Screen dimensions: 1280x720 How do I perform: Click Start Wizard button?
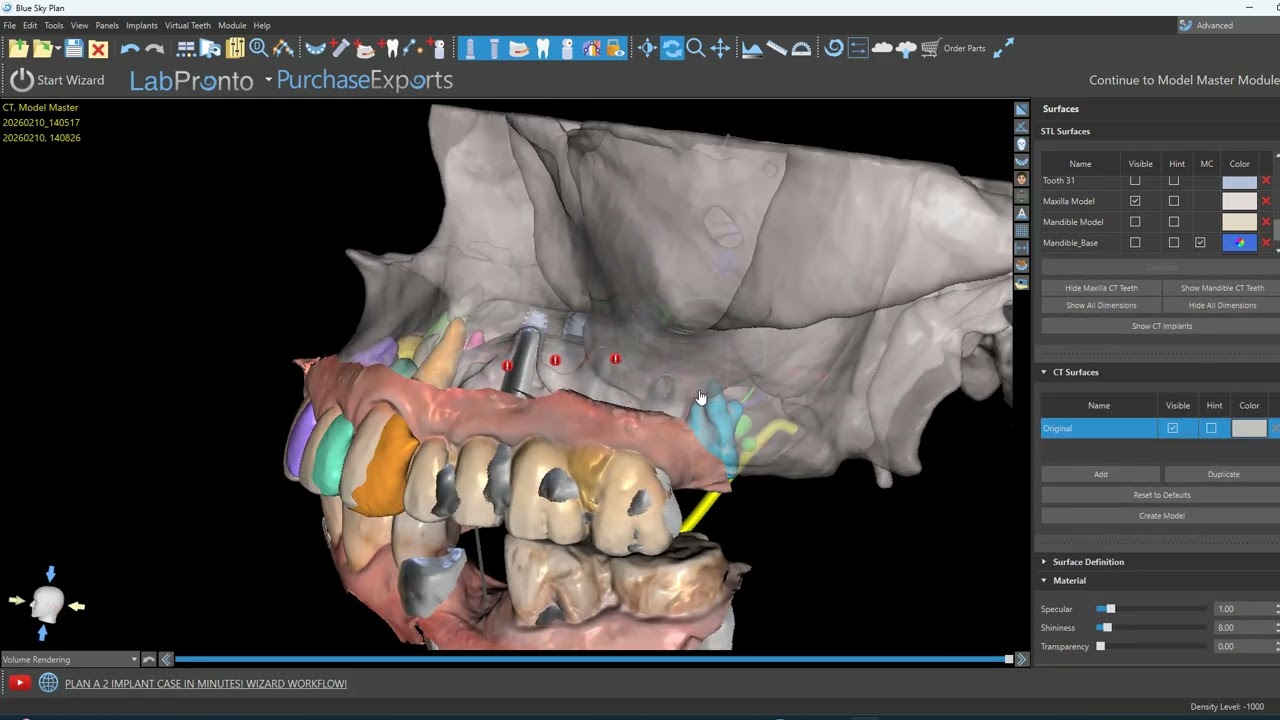(x=57, y=80)
